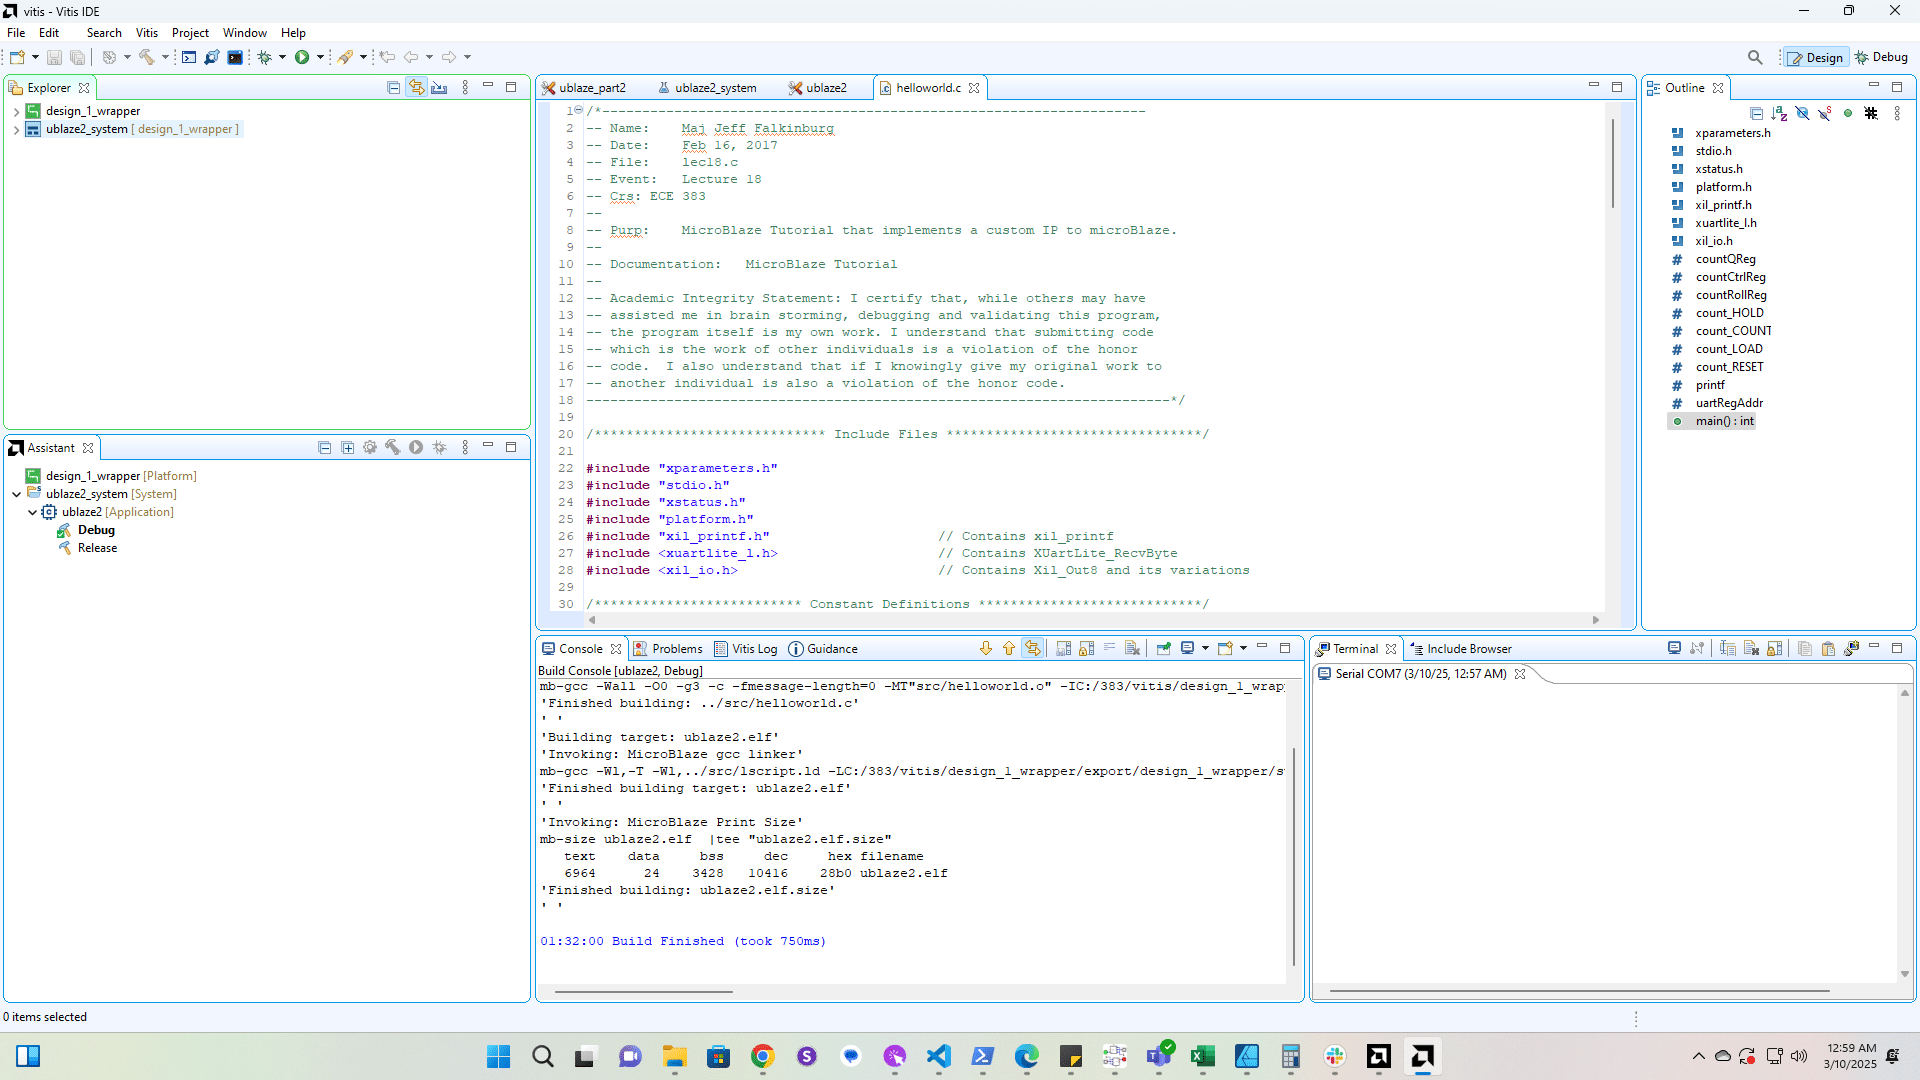Collapse all items in Explorer panel
This screenshot has width=1920, height=1080.
click(393, 88)
